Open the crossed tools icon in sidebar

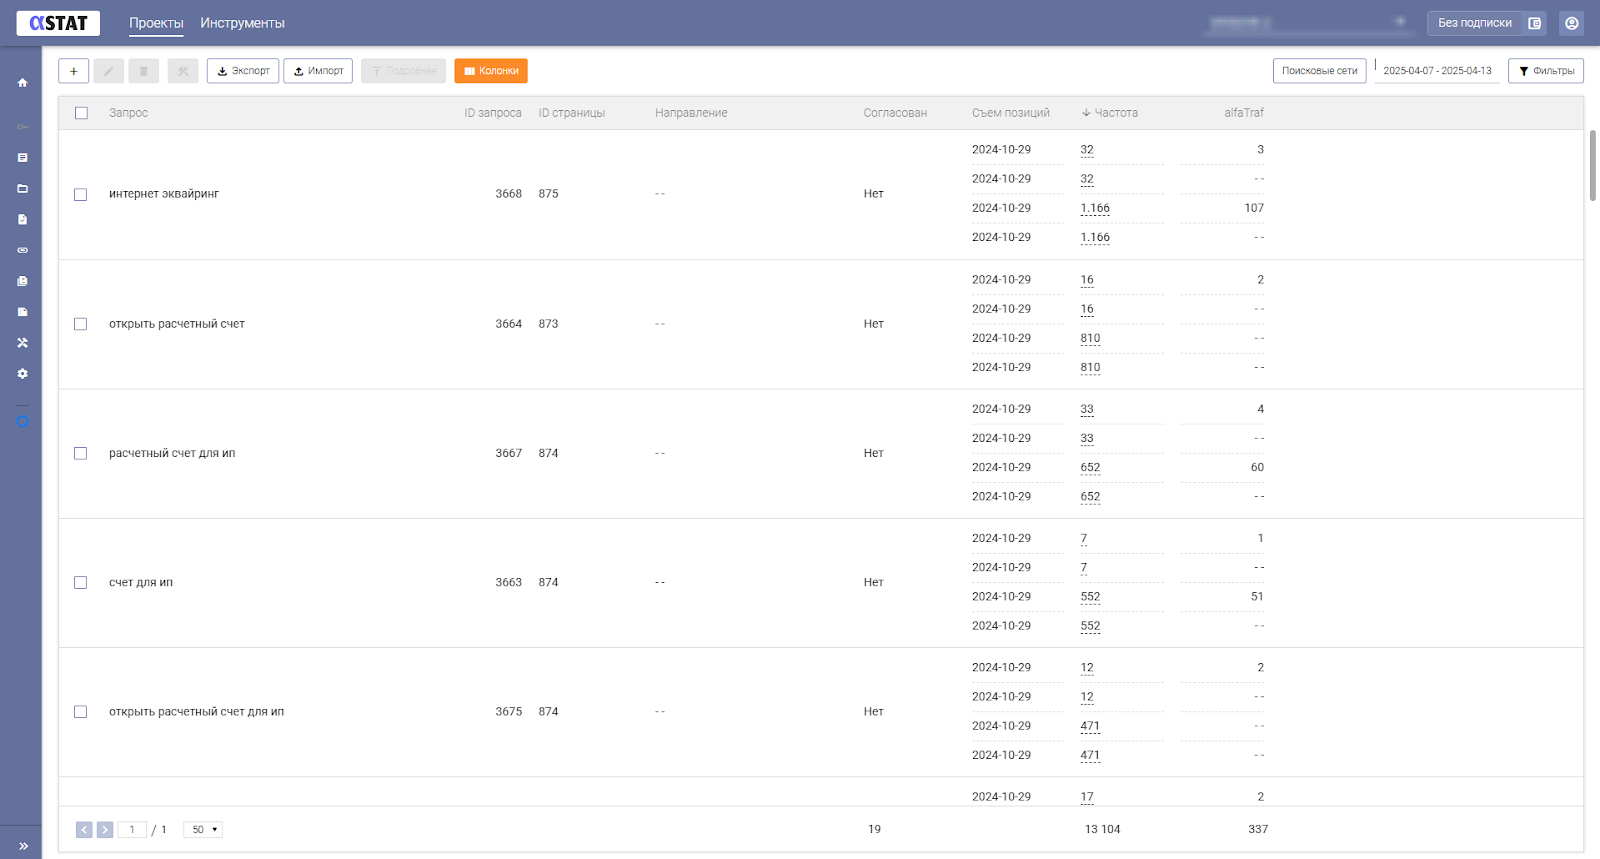click(22, 343)
